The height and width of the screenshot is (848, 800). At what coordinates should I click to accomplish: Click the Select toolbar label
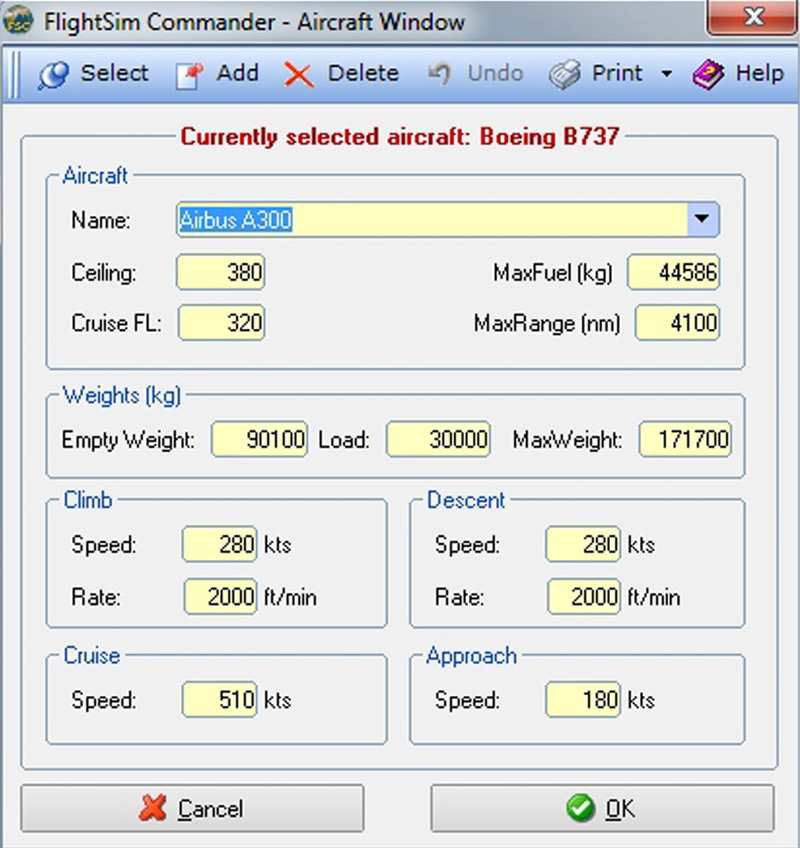coord(114,73)
